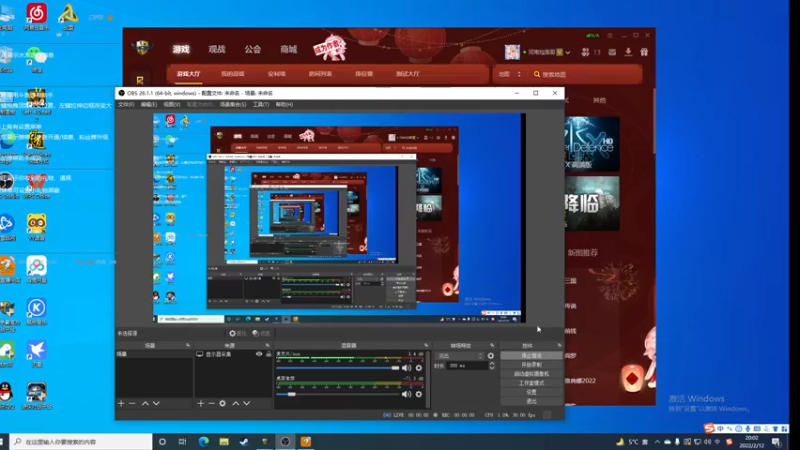Click the Windows taskbar search box
Image resolution: width=800 pixels, height=450 pixels.
(x=82, y=442)
